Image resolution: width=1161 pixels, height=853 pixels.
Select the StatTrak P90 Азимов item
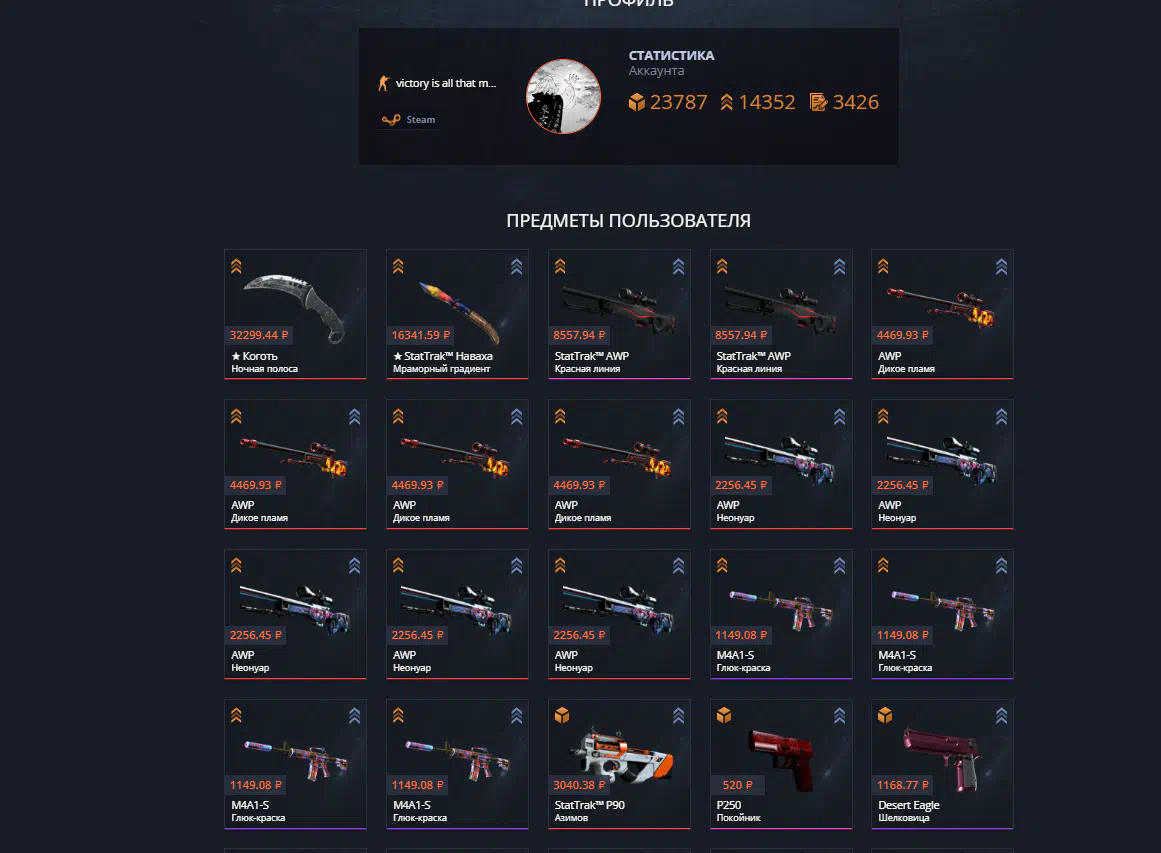pyautogui.click(x=619, y=764)
